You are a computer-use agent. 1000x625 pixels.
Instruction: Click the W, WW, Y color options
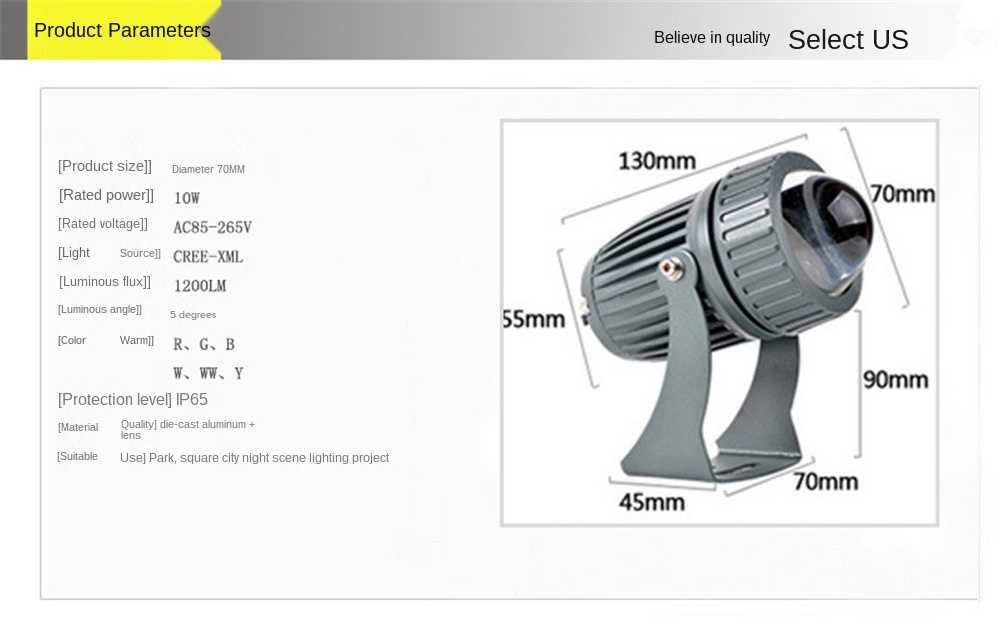208,373
